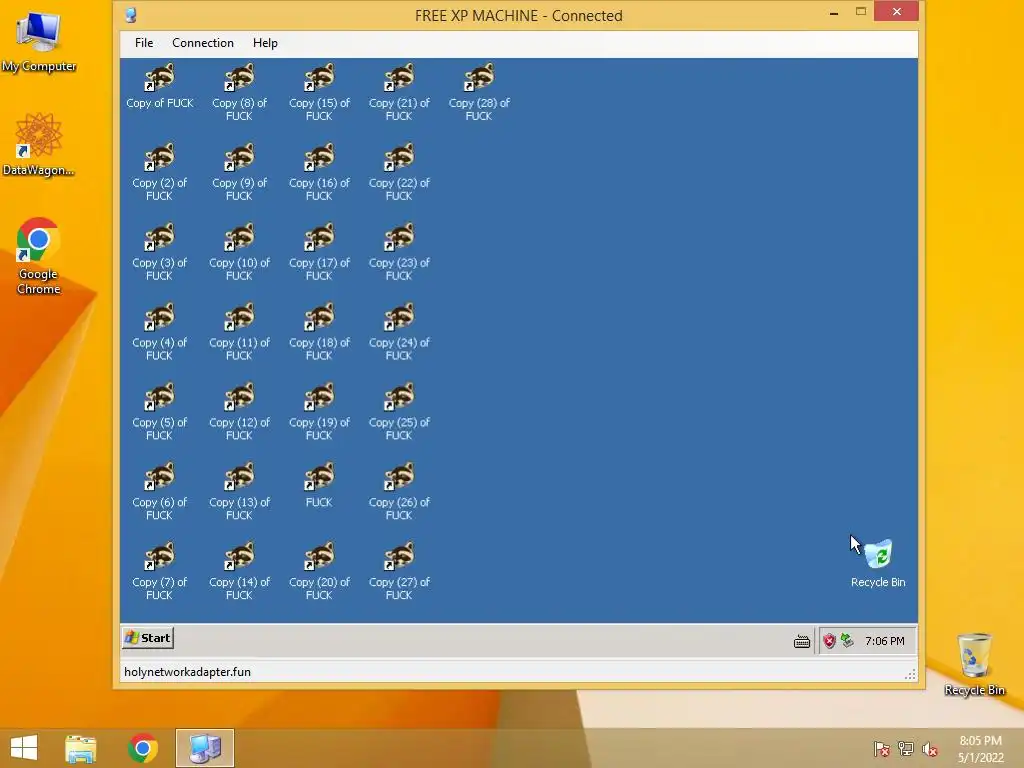Select the 'Copy (23) of FUCK' shortcut
This screenshot has width=1024, height=768.
tap(399, 252)
